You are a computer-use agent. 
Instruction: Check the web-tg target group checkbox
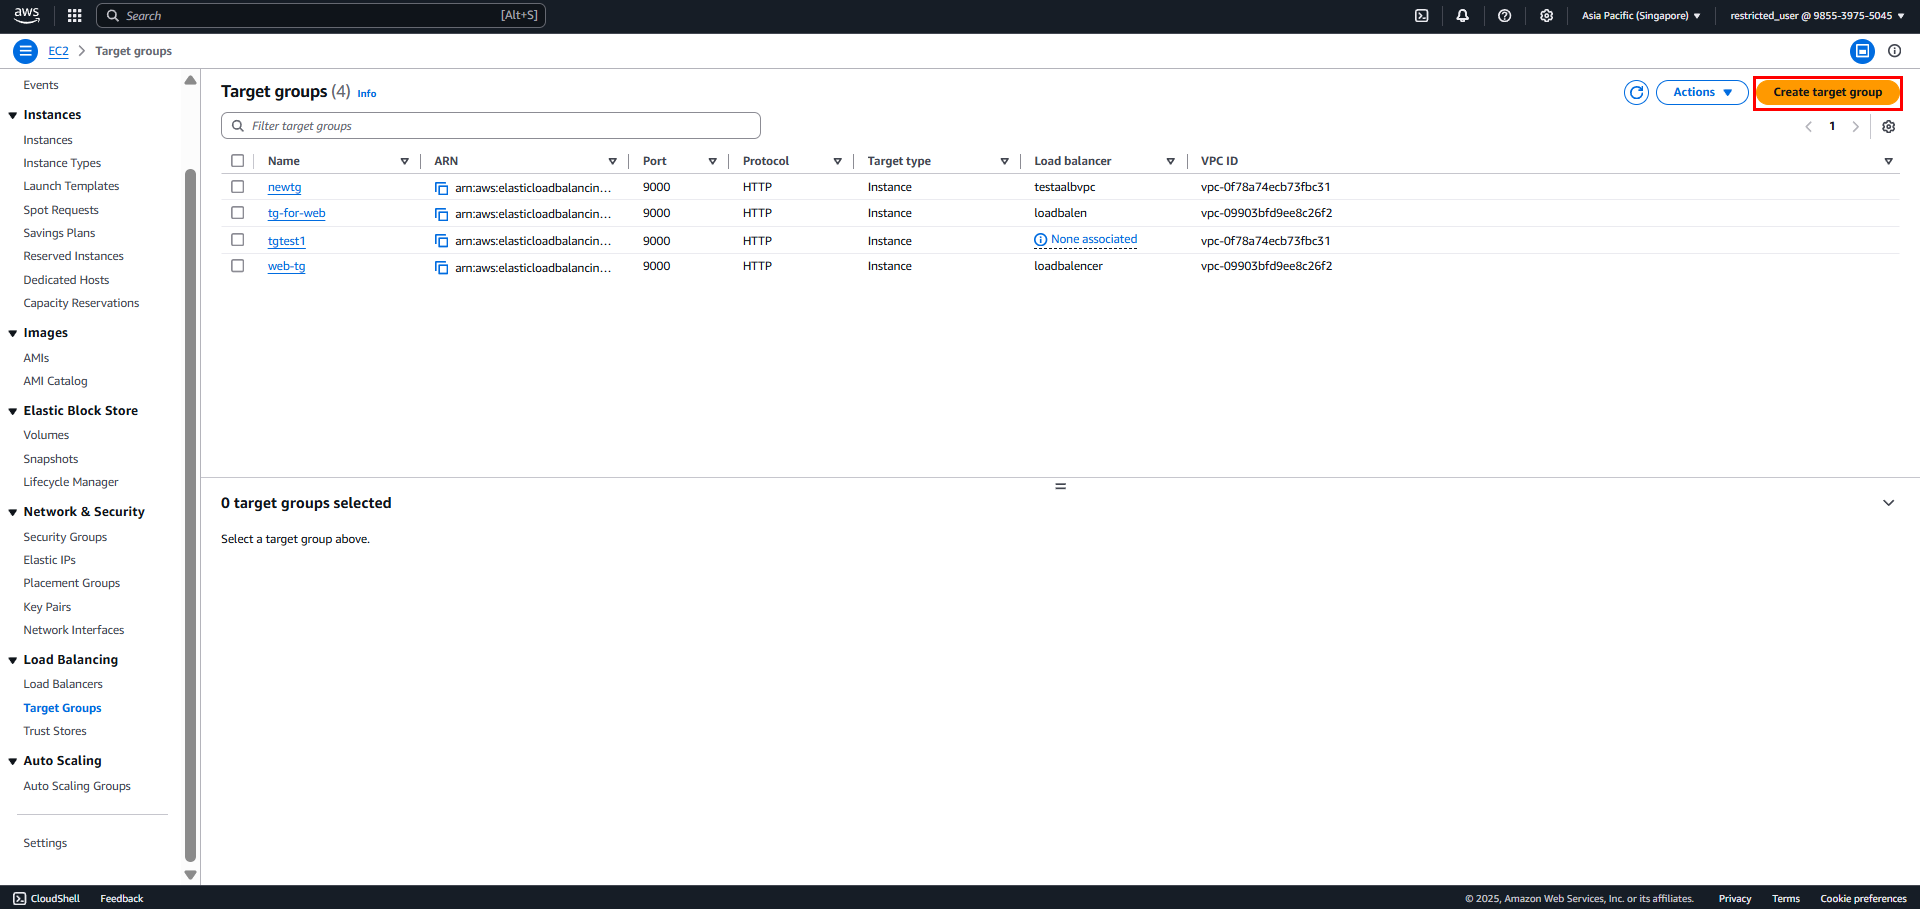[237, 266]
